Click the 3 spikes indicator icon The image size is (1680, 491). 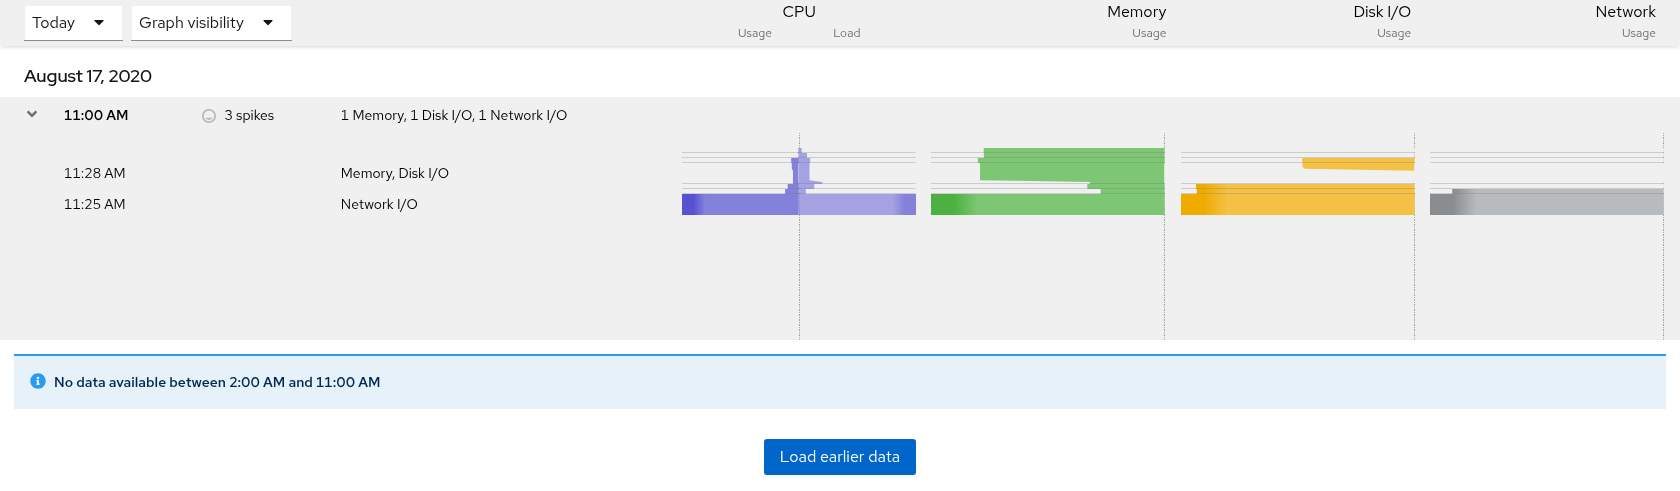pos(209,116)
